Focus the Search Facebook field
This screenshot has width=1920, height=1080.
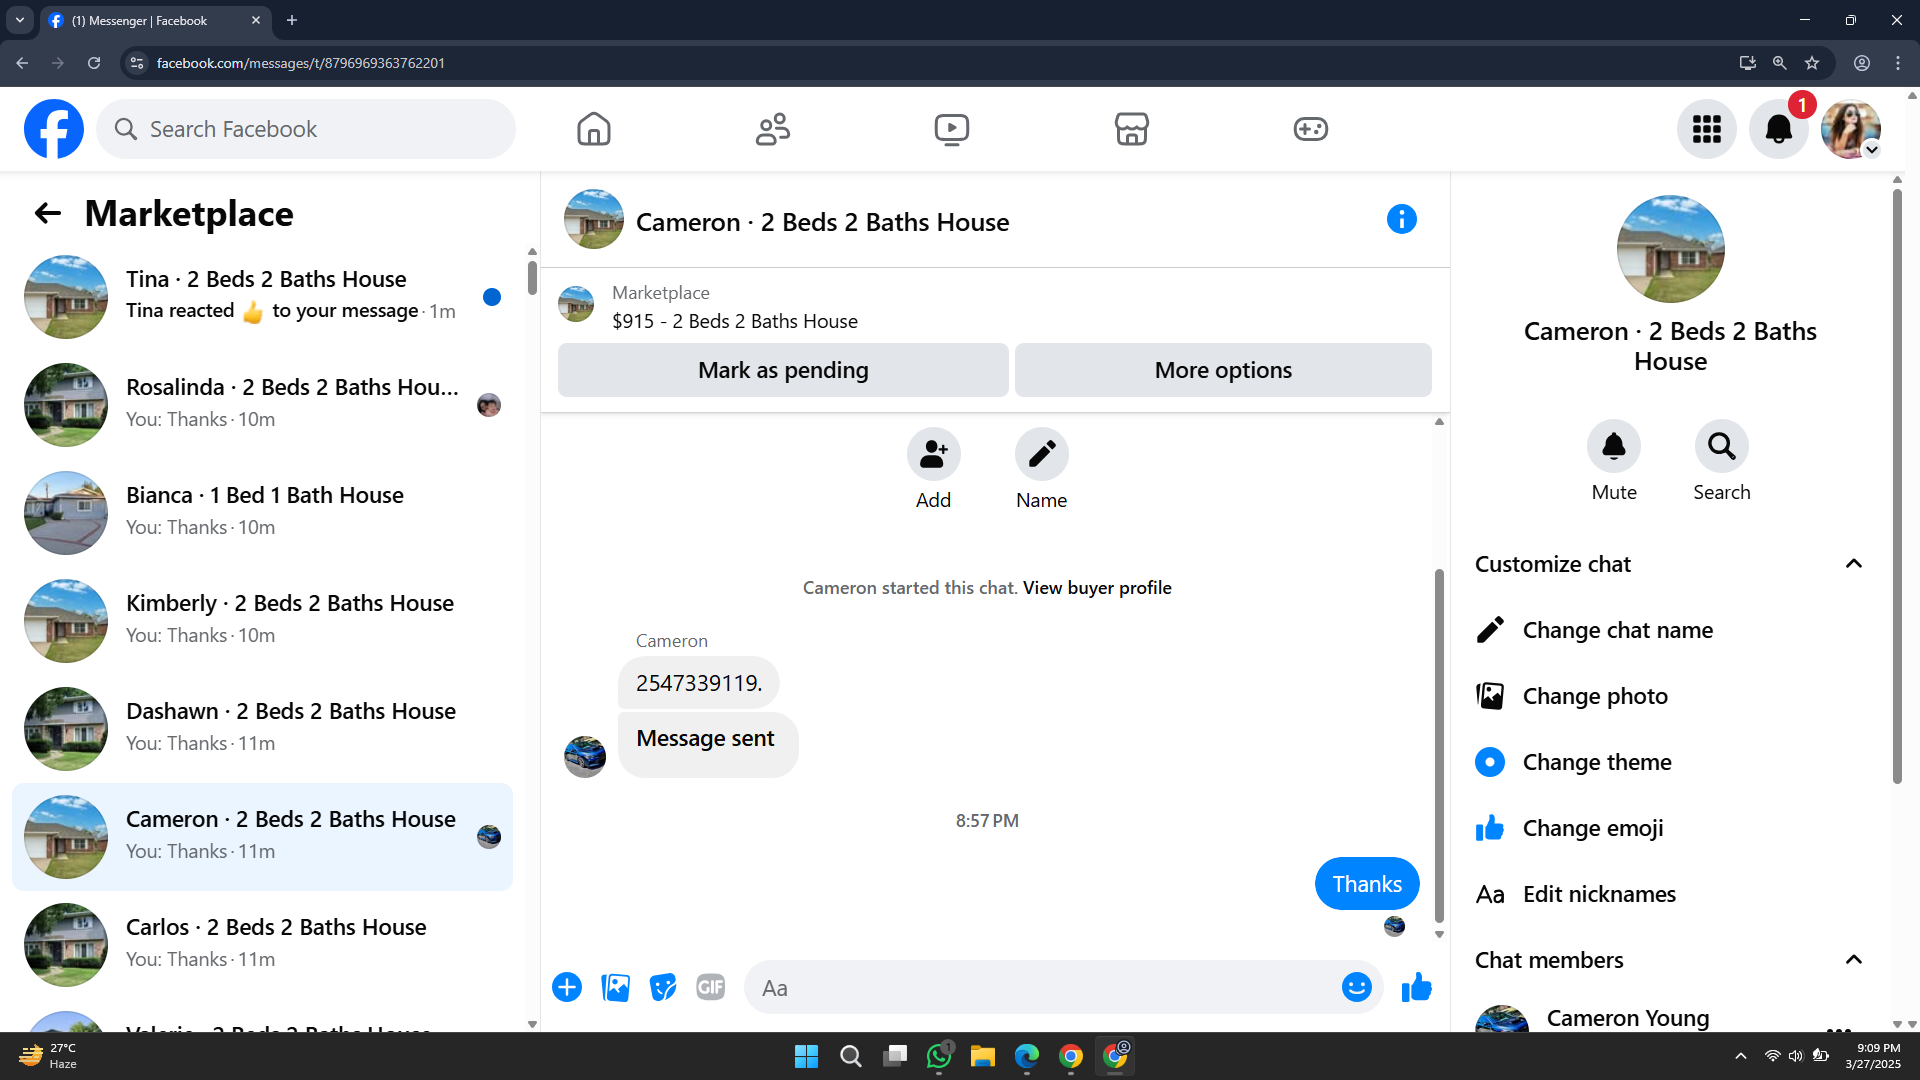point(306,129)
